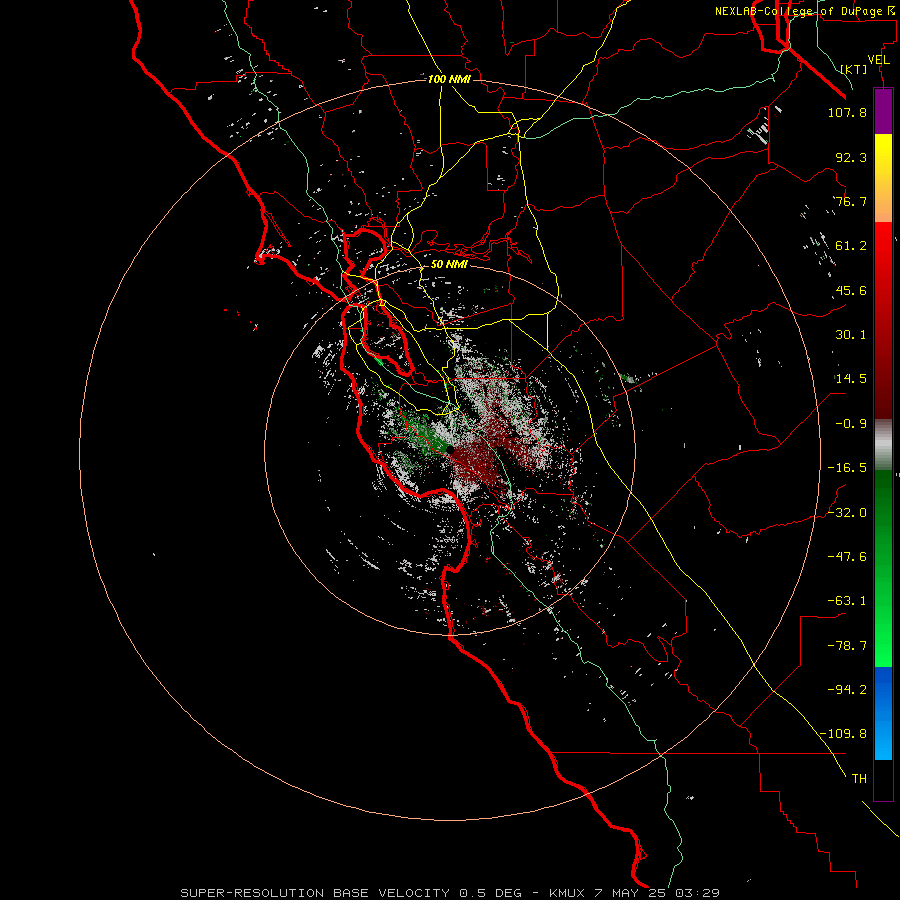Click the 76.7 velocity scale value

click(x=851, y=201)
